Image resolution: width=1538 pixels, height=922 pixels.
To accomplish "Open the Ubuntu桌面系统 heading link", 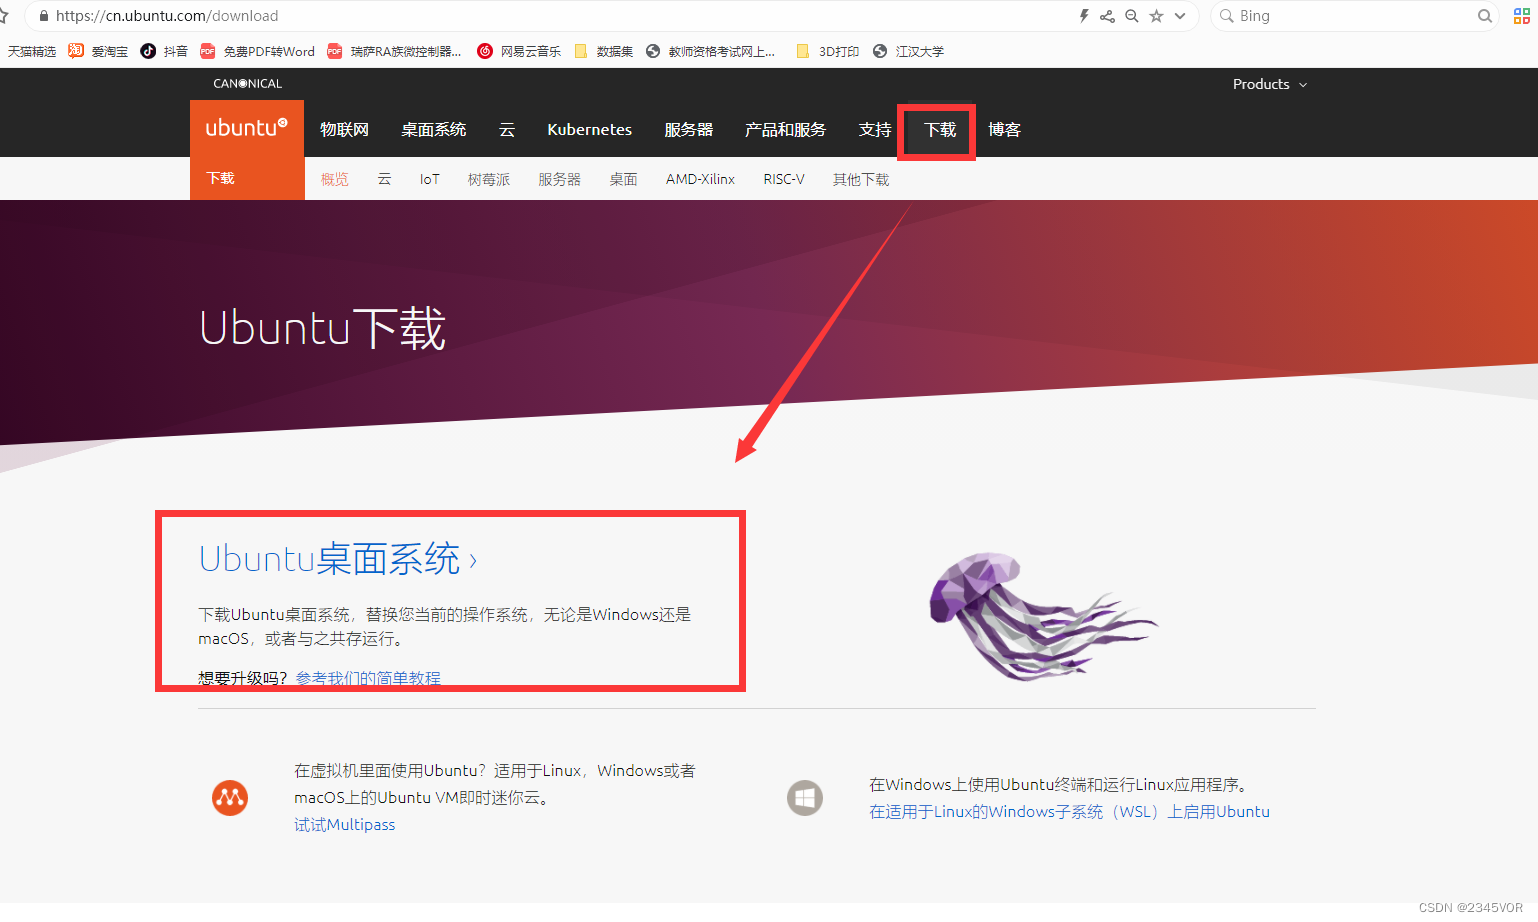I will tap(338, 558).
